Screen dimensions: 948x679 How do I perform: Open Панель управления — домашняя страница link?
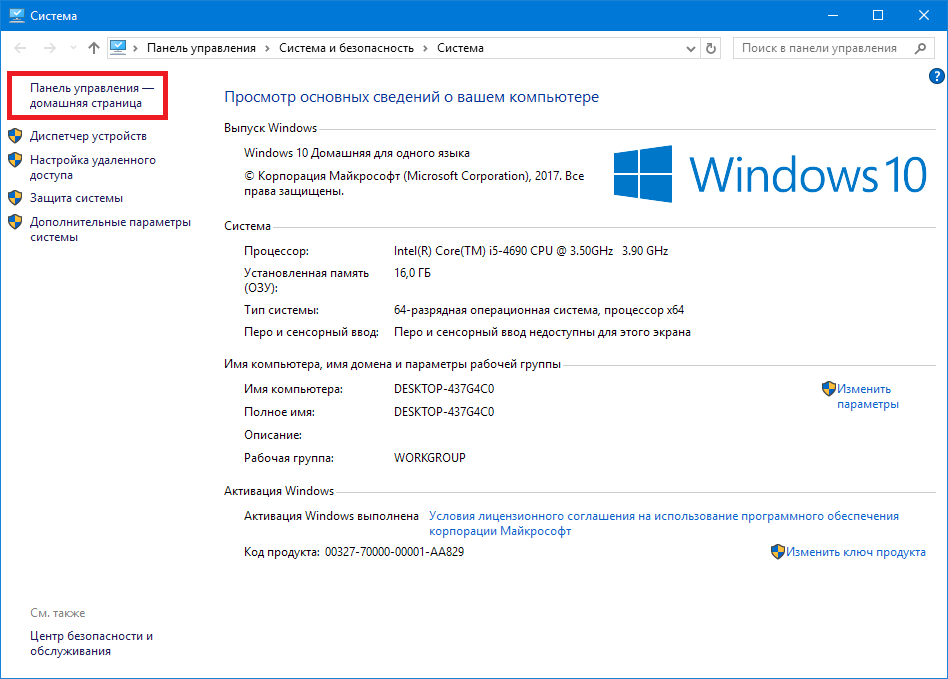point(92,96)
